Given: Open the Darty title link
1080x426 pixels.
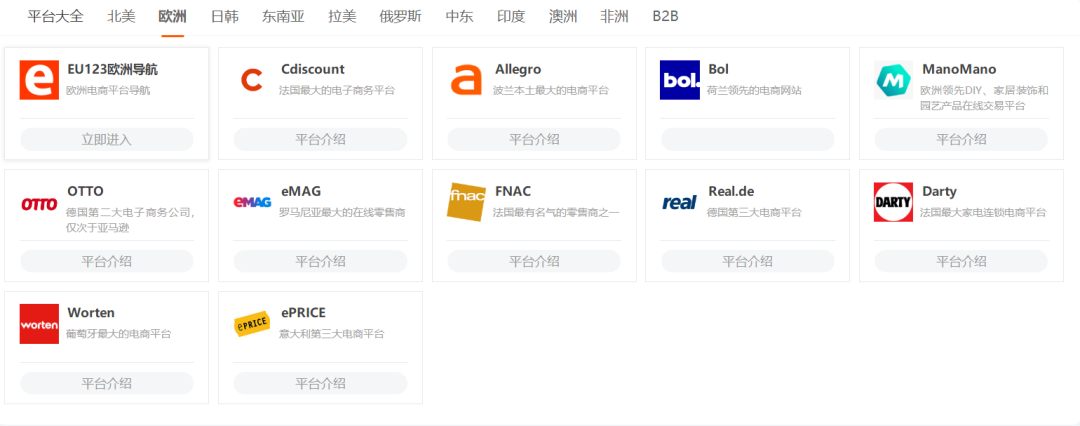Looking at the screenshot, I should click(939, 192).
